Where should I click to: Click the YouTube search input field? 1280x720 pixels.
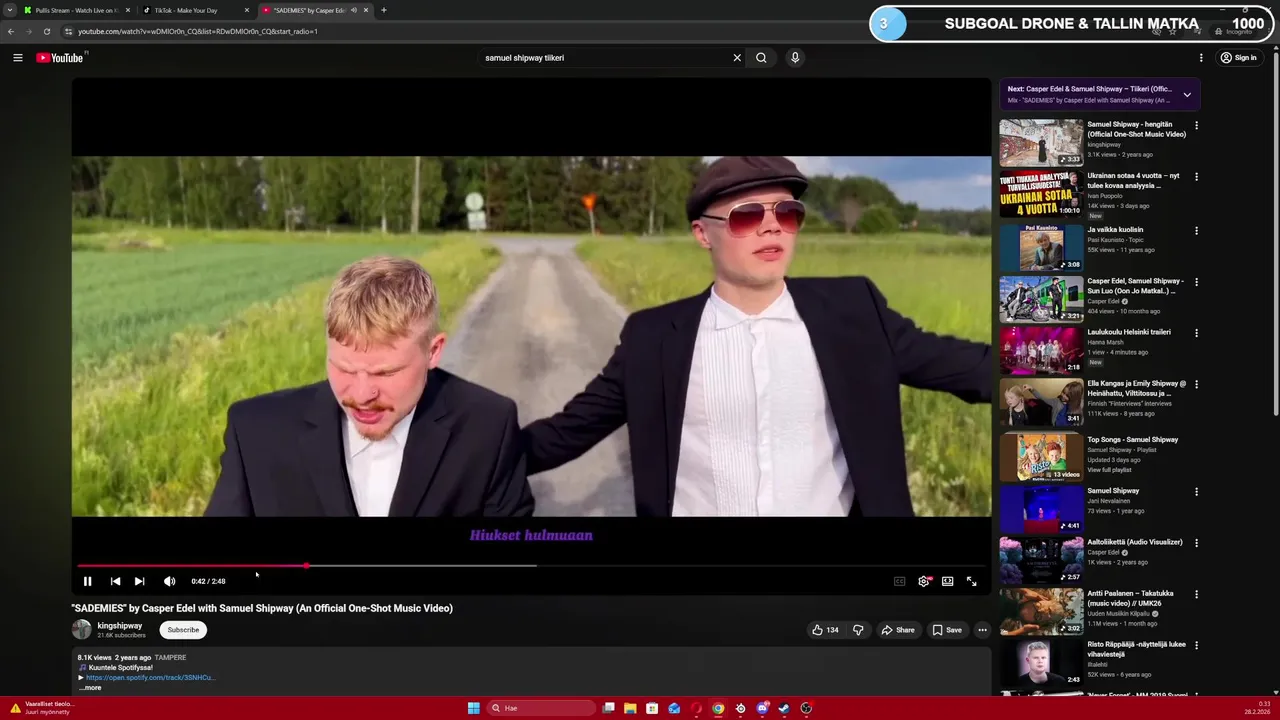click(605, 58)
